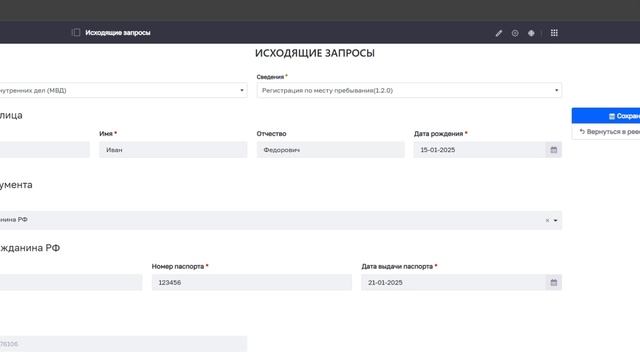640x360 pixels.
Task: Click the bottom greyed-out input field
Action: (x=123, y=344)
